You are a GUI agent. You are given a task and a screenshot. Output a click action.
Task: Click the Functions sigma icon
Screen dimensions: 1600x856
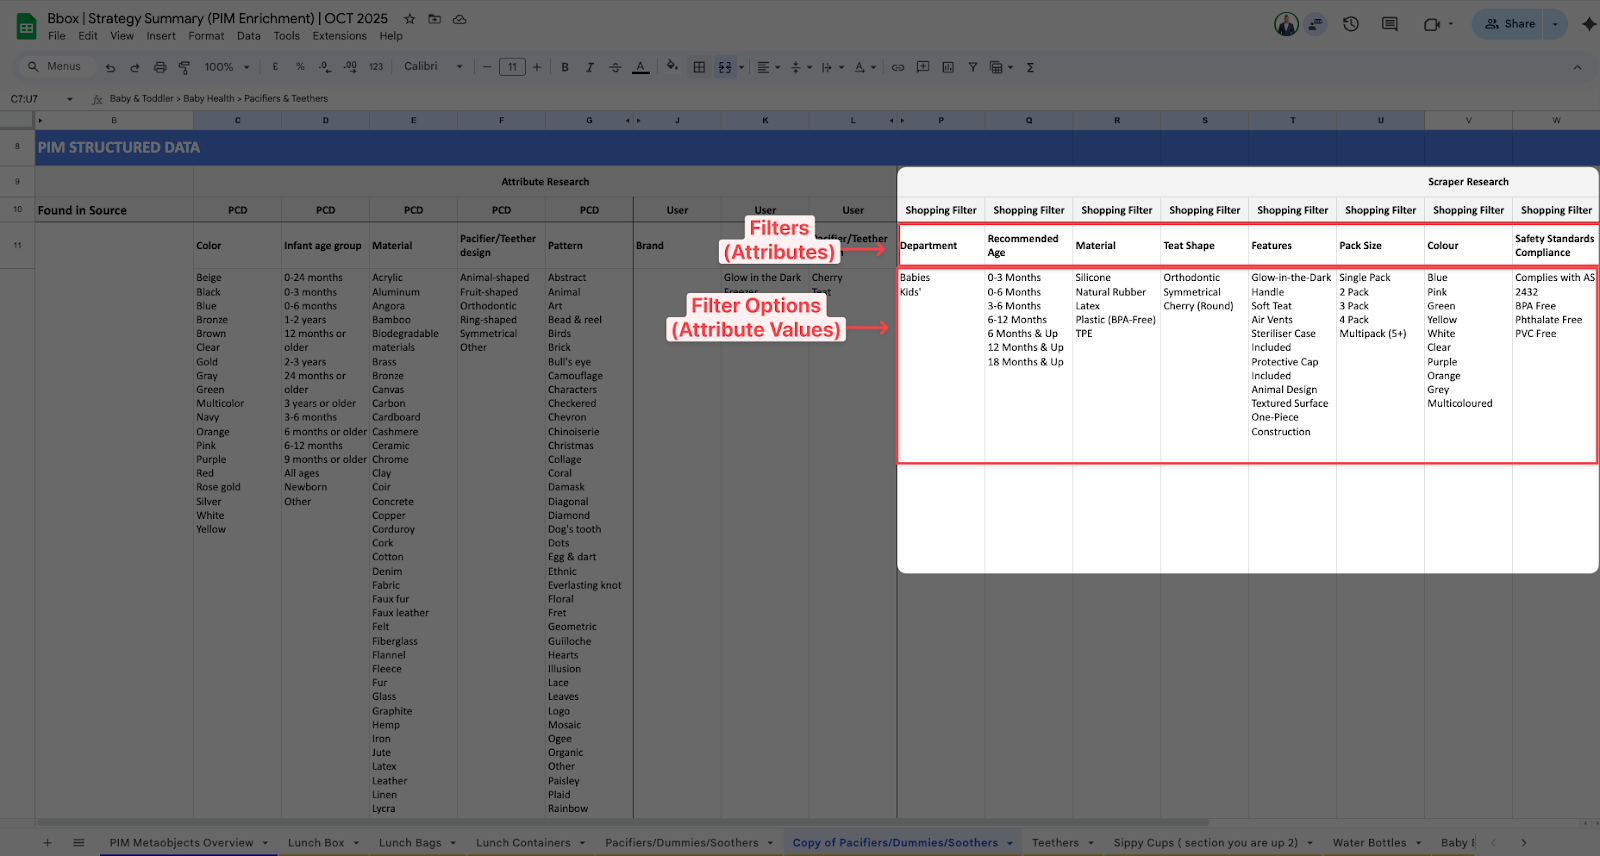[1030, 68]
